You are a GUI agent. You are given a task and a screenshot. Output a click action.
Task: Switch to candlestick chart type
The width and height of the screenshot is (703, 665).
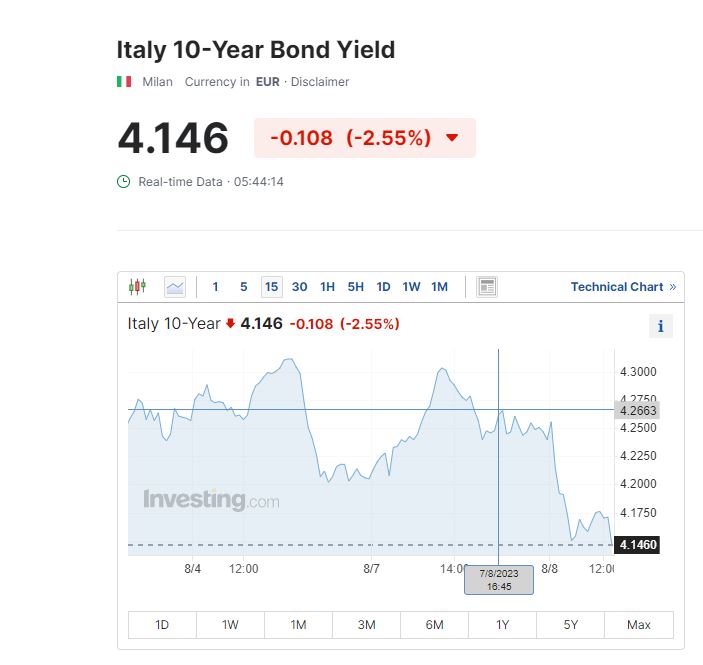tap(137, 287)
